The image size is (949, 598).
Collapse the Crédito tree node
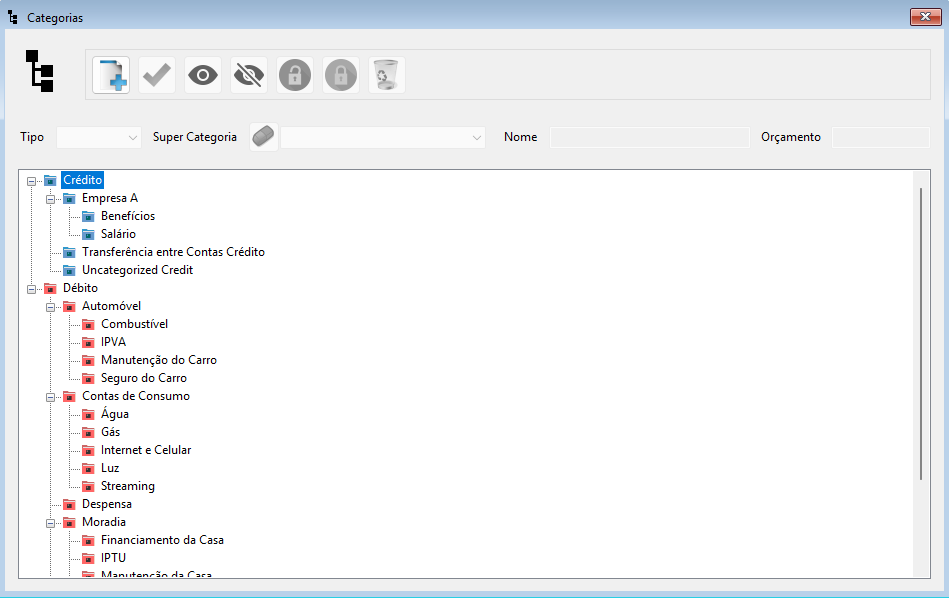click(32, 180)
